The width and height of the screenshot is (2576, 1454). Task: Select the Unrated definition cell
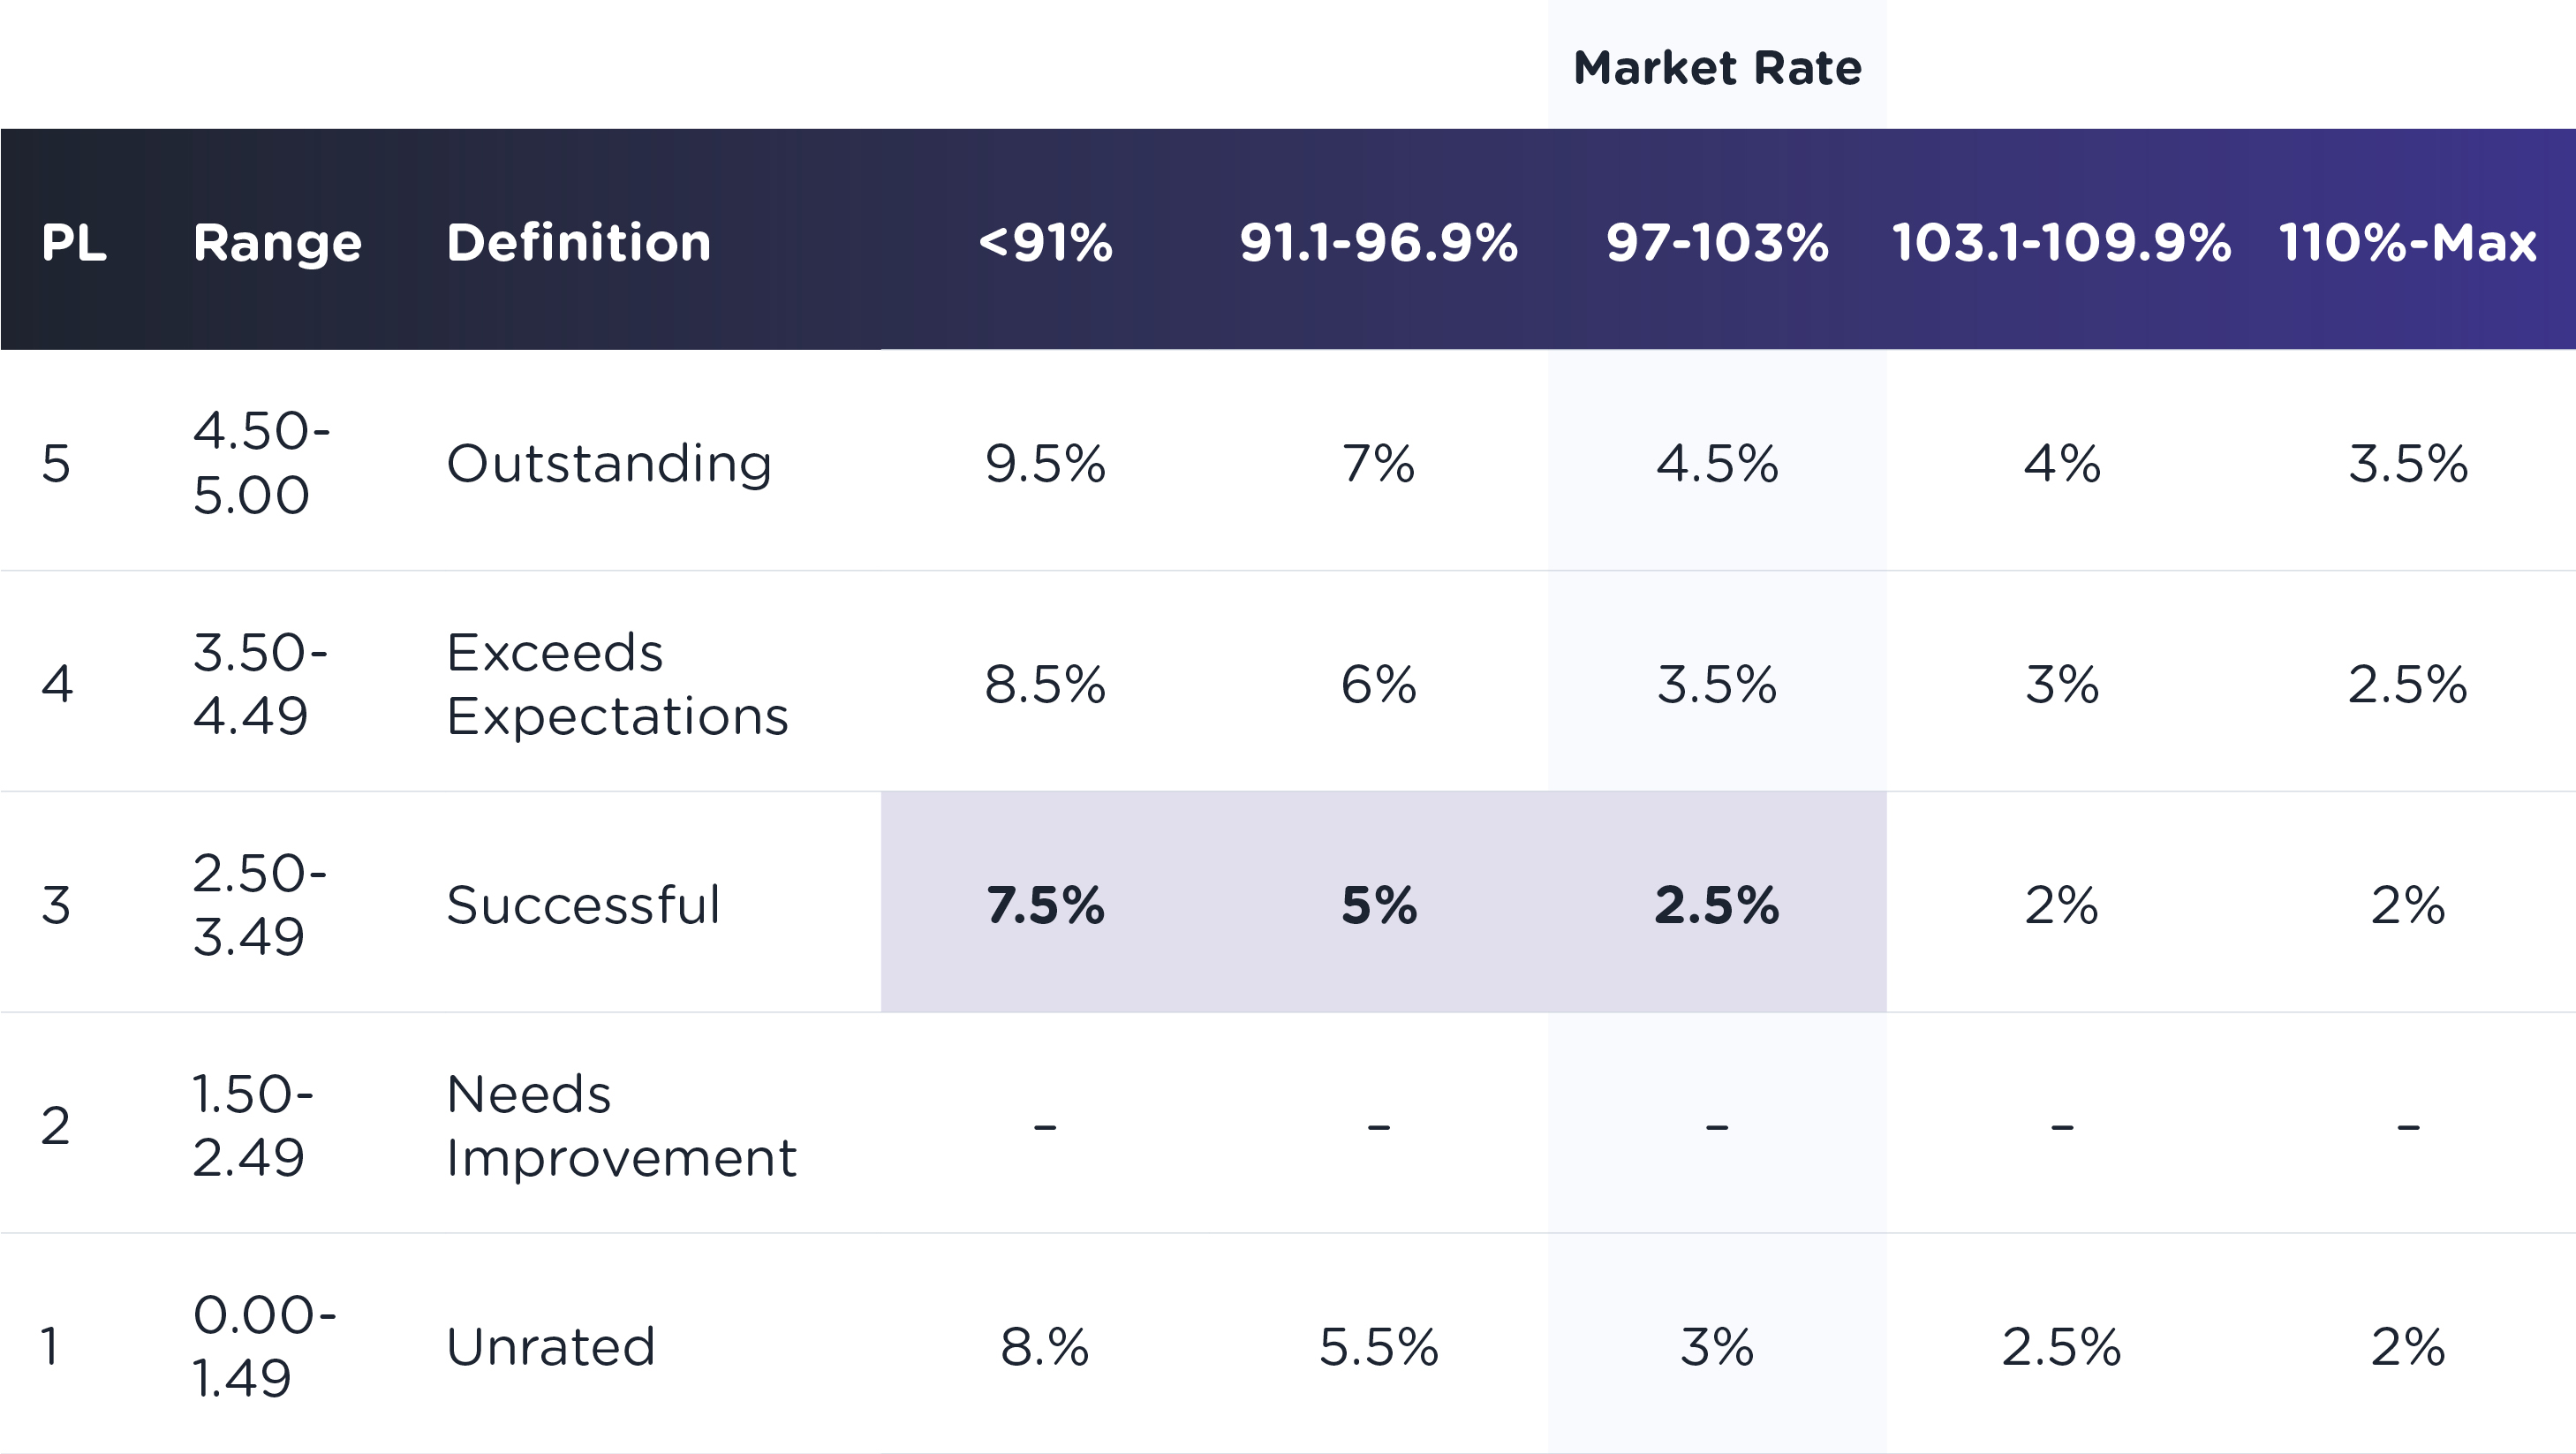[x=551, y=1347]
